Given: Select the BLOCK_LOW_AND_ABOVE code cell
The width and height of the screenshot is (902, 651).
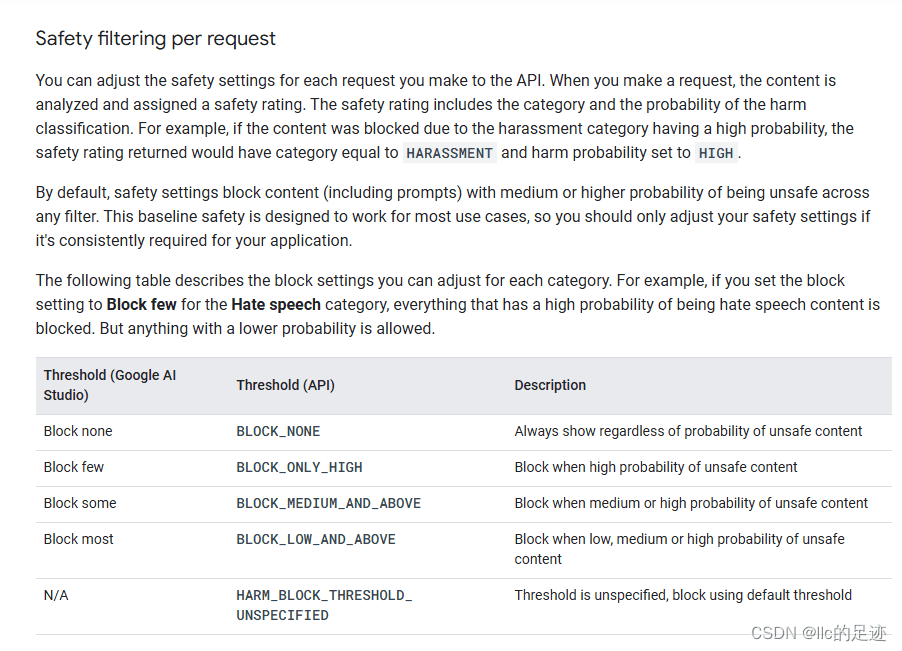Looking at the screenshot, I should [316, 539].
